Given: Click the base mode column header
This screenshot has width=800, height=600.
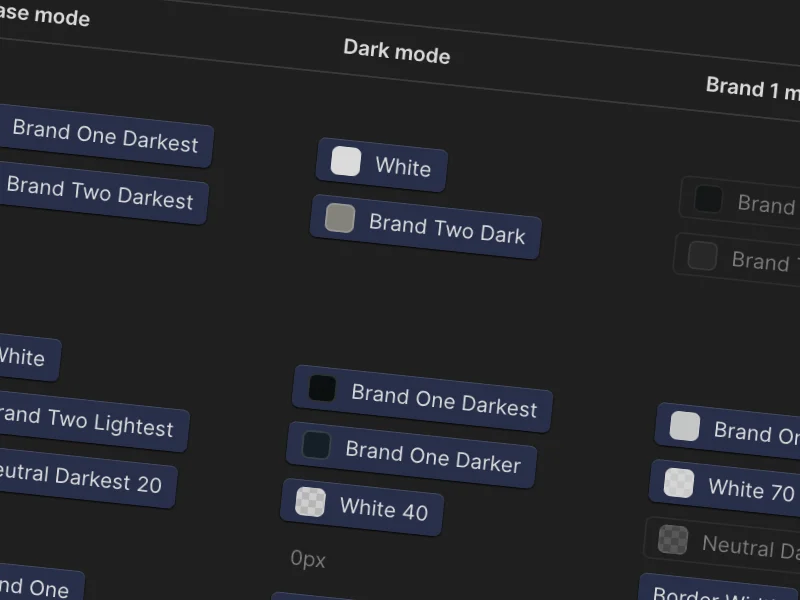Looking at the screenshot, I should tap(45, 14).
